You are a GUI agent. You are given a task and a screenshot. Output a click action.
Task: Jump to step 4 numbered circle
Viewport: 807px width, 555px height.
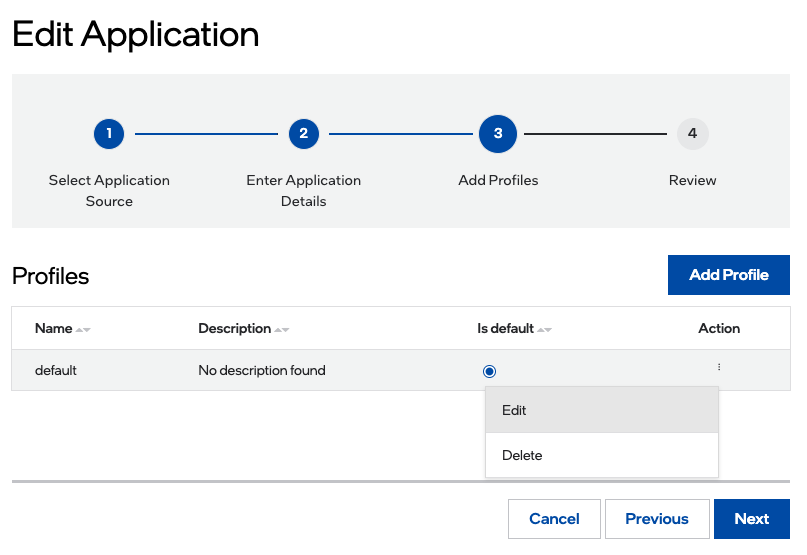pyautogui.click(x=692, y=133)
